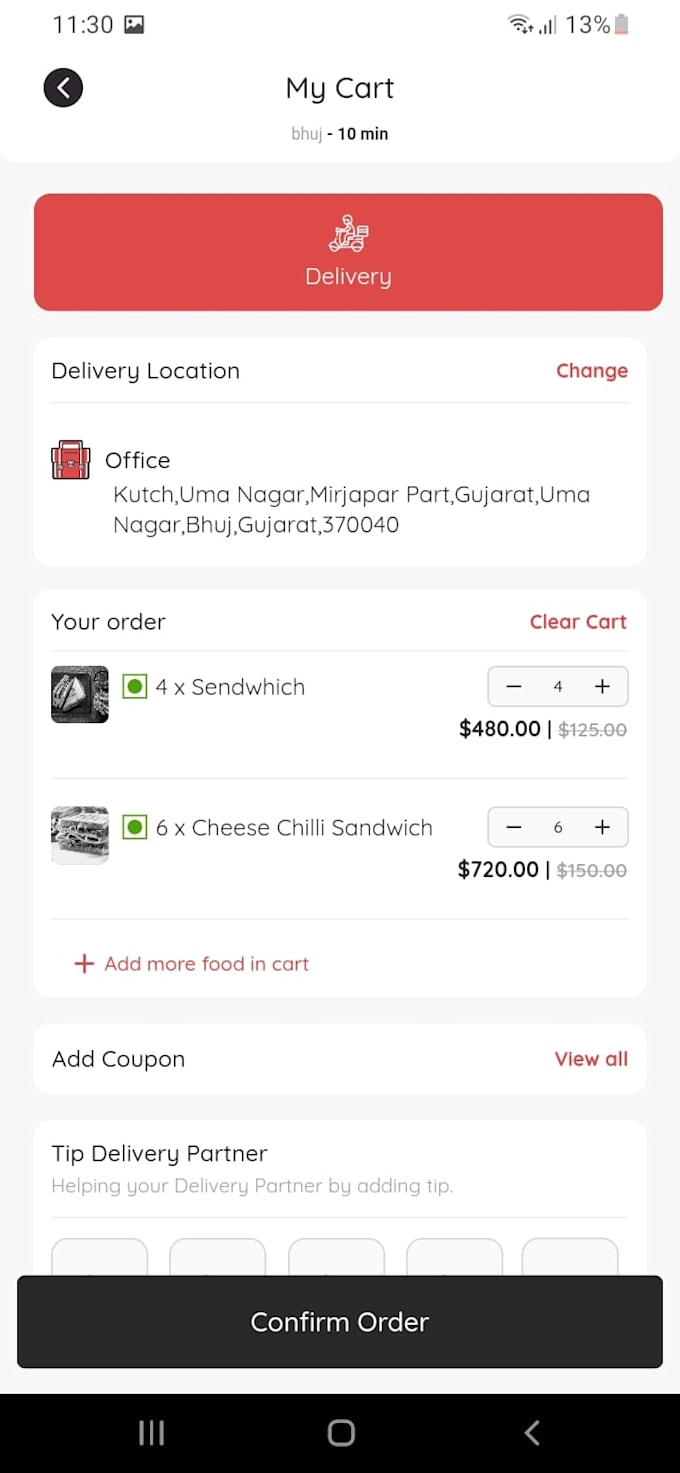This screenshot has height=1473, width=680.
Task: Click the red lunch bag icon beside Office
Action: 70,460
